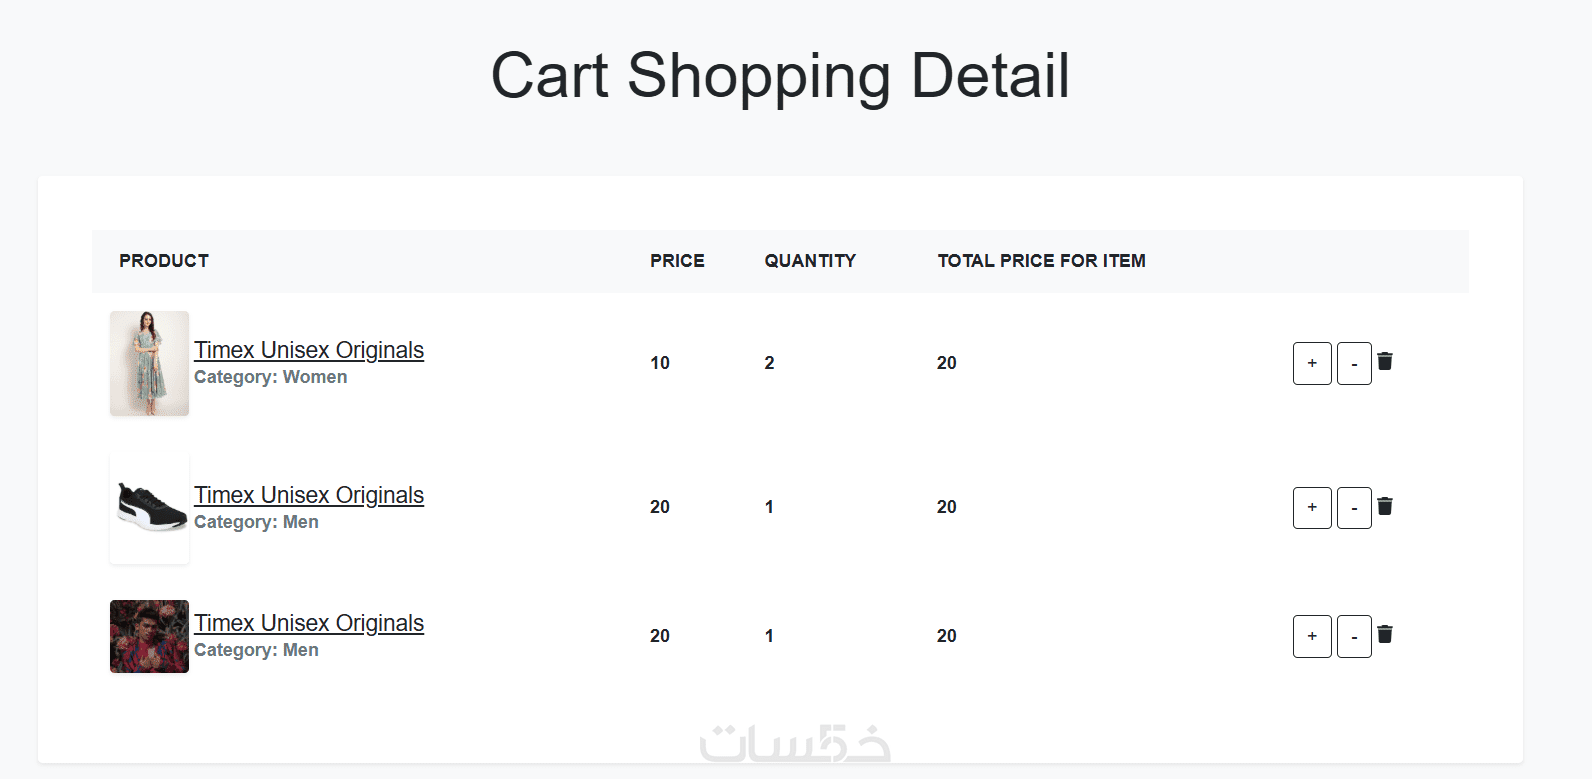Remove the black sneaker item via trash icon
The width and height of the screenshot is (1592, 779).
tap(1385, 506)
